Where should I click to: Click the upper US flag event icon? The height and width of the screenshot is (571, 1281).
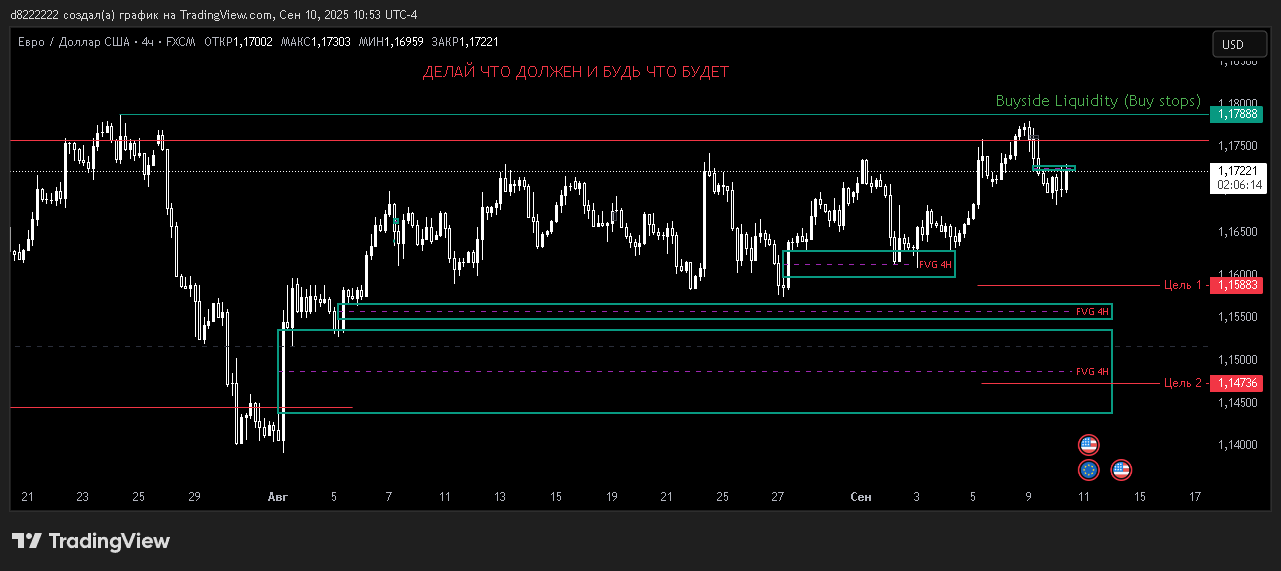click(x=1089, y=444)
